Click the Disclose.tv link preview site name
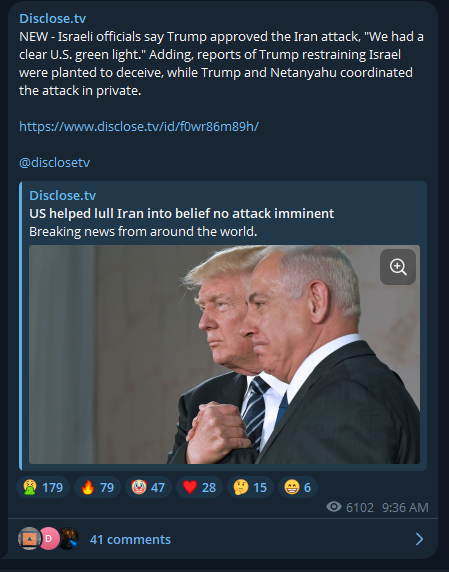Image resolution: width=449 pixels, height=572 pixels. point(63,196)
